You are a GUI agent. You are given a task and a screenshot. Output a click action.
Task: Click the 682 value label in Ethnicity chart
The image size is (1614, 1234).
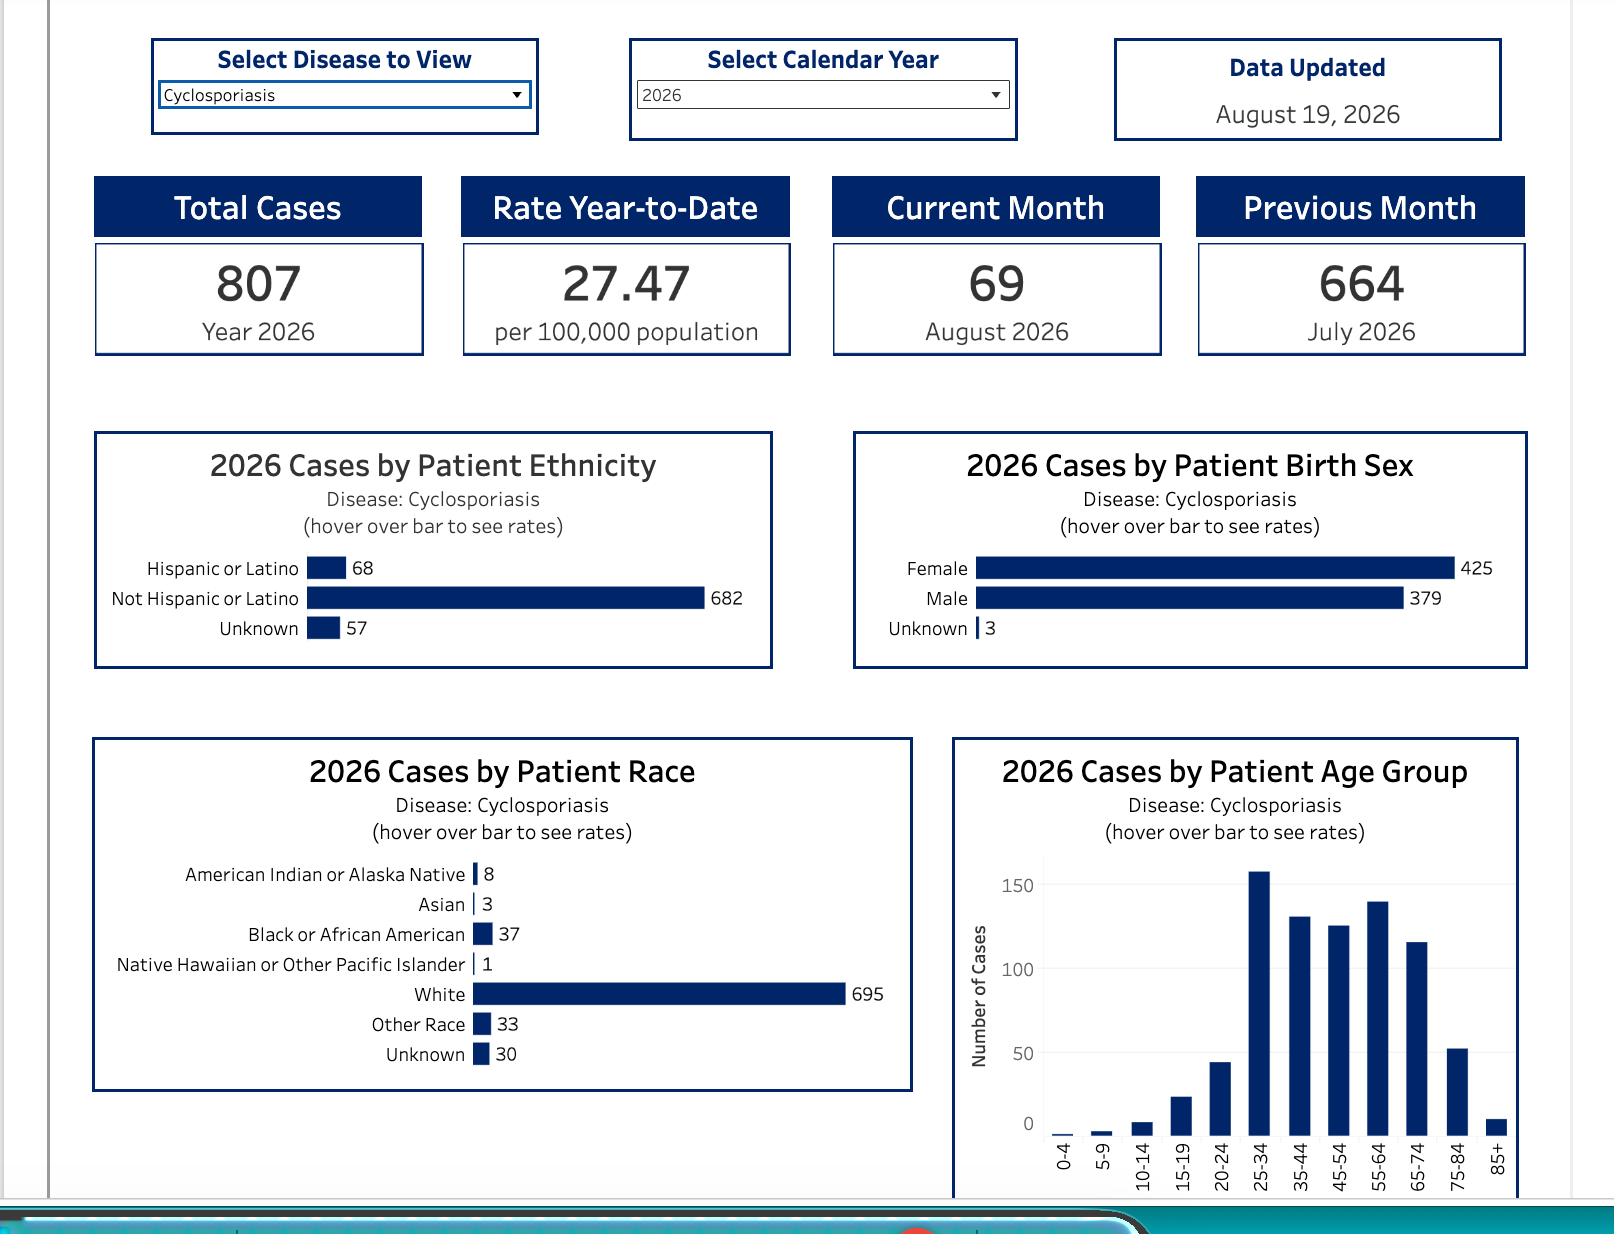tap(727, 598)
